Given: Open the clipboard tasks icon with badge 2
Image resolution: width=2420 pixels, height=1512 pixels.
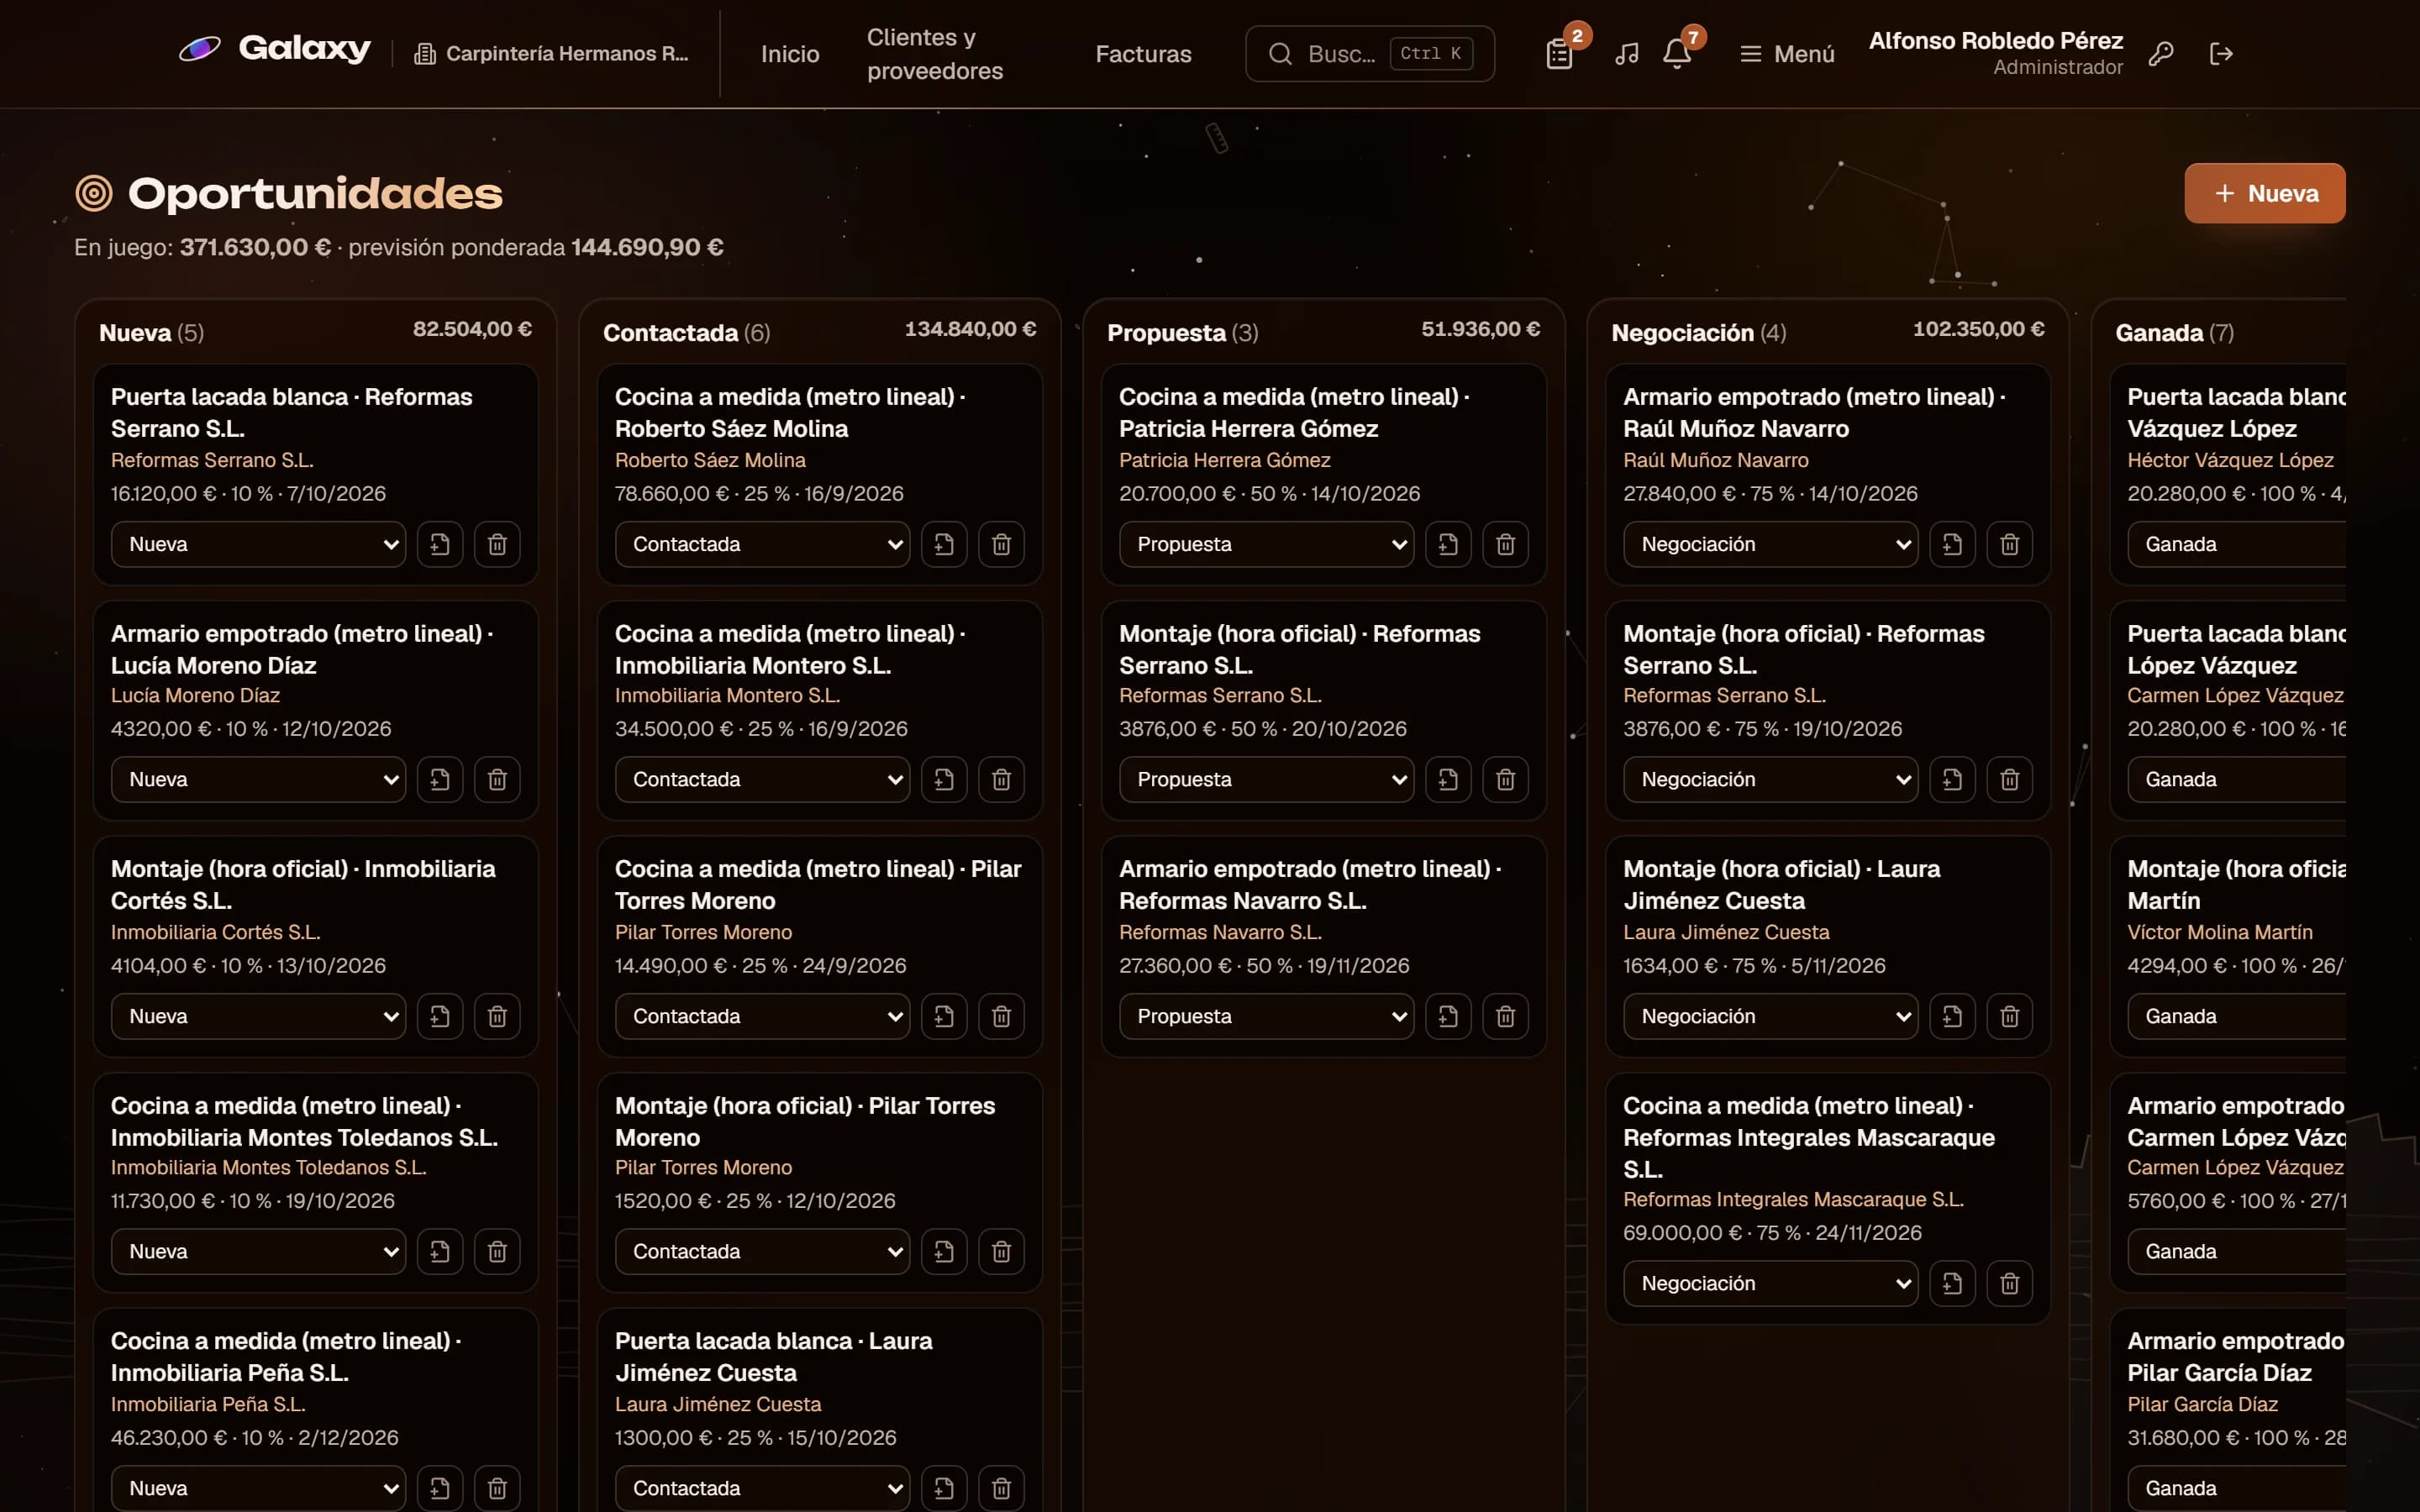Looking at the screenshot, I should click(1559, 54).
